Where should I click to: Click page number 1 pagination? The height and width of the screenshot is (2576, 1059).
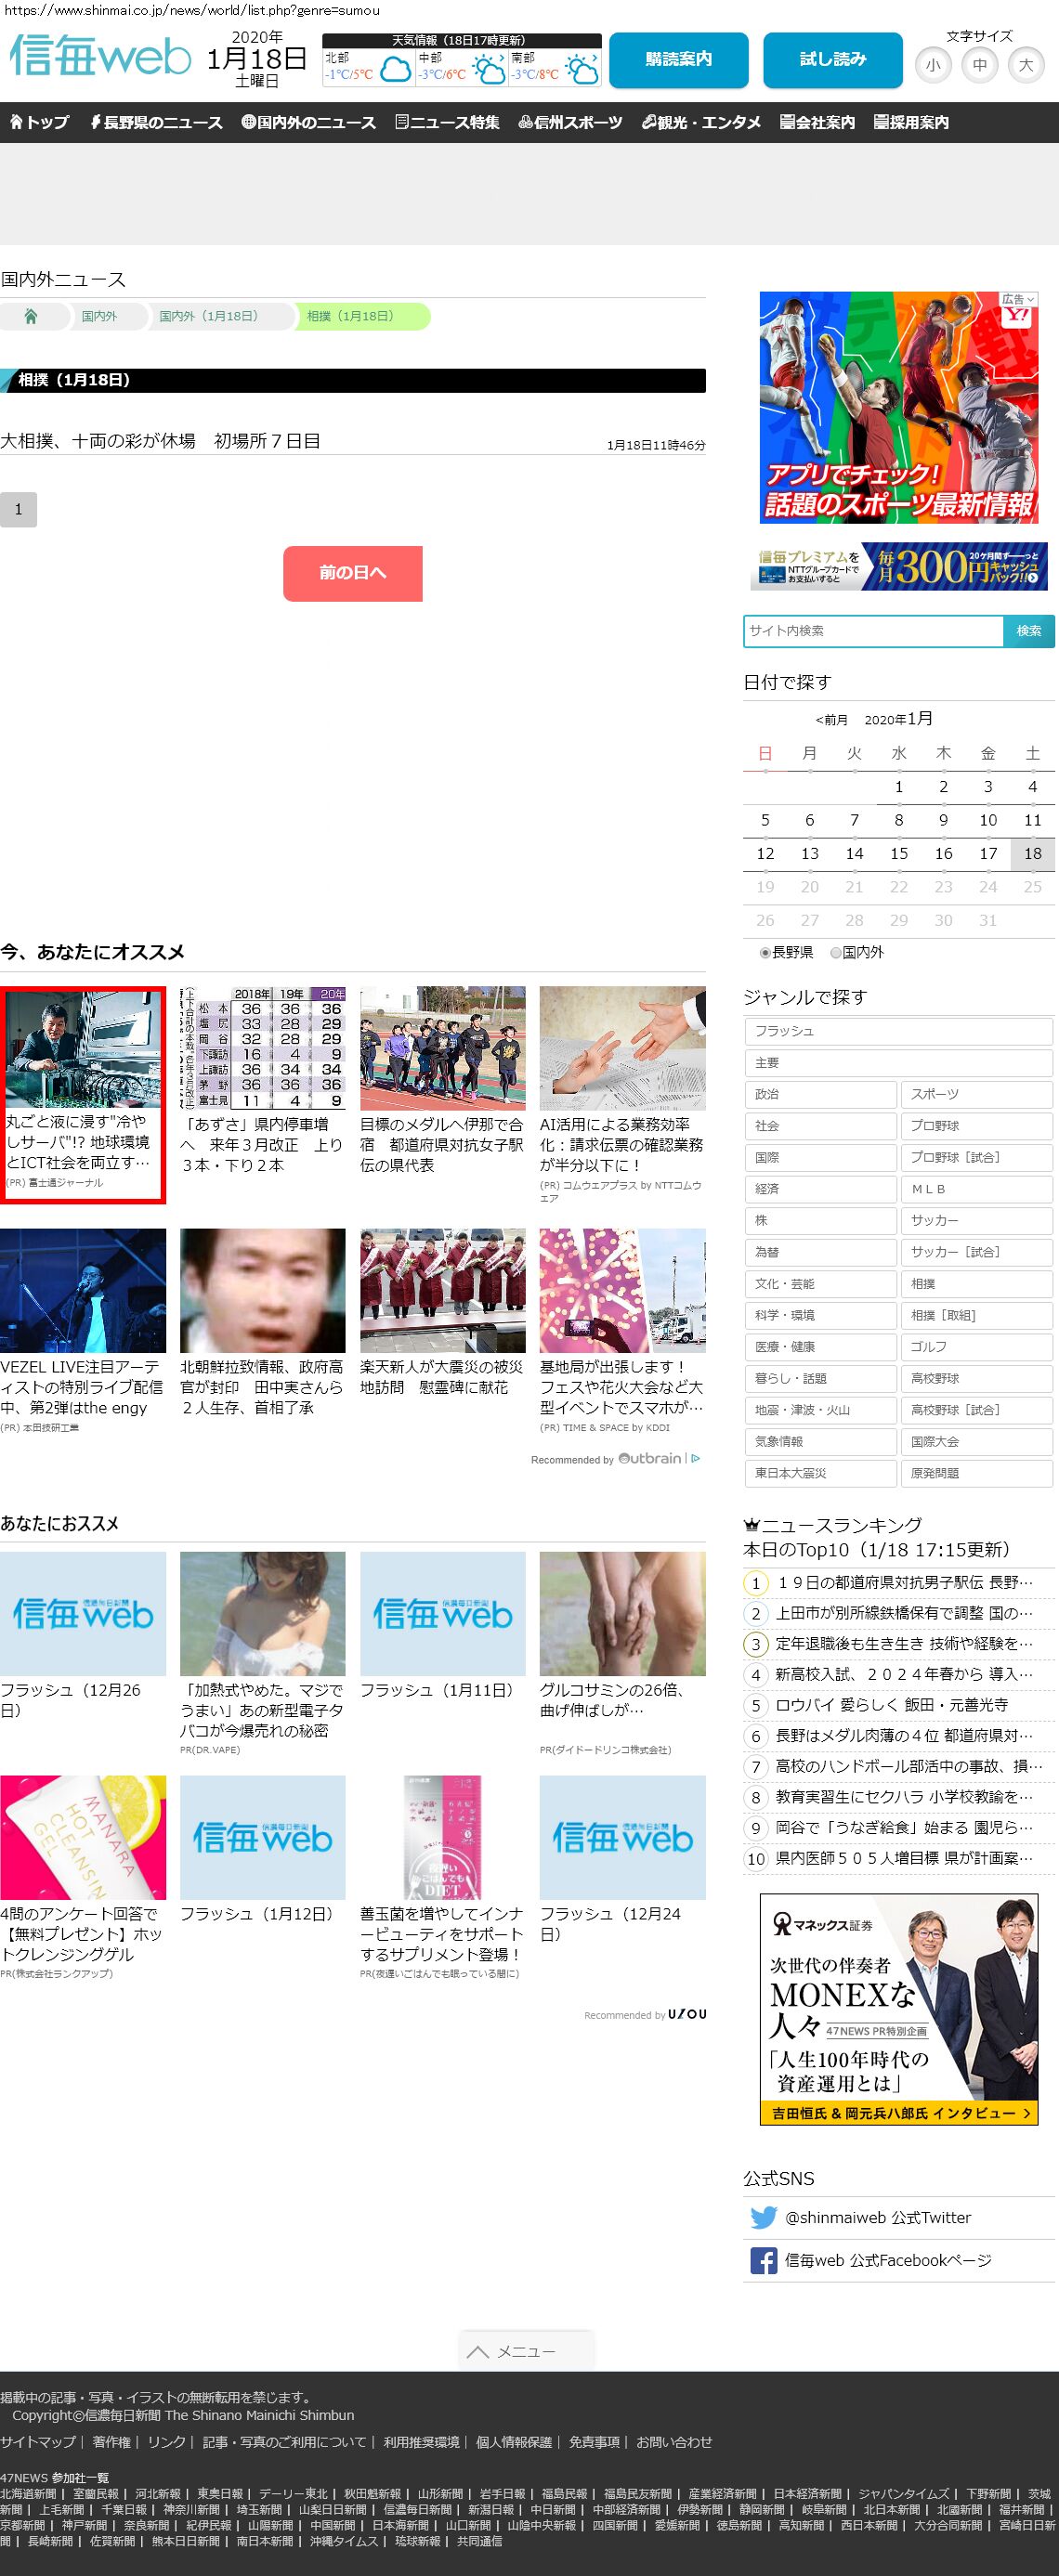coord(18,509)
